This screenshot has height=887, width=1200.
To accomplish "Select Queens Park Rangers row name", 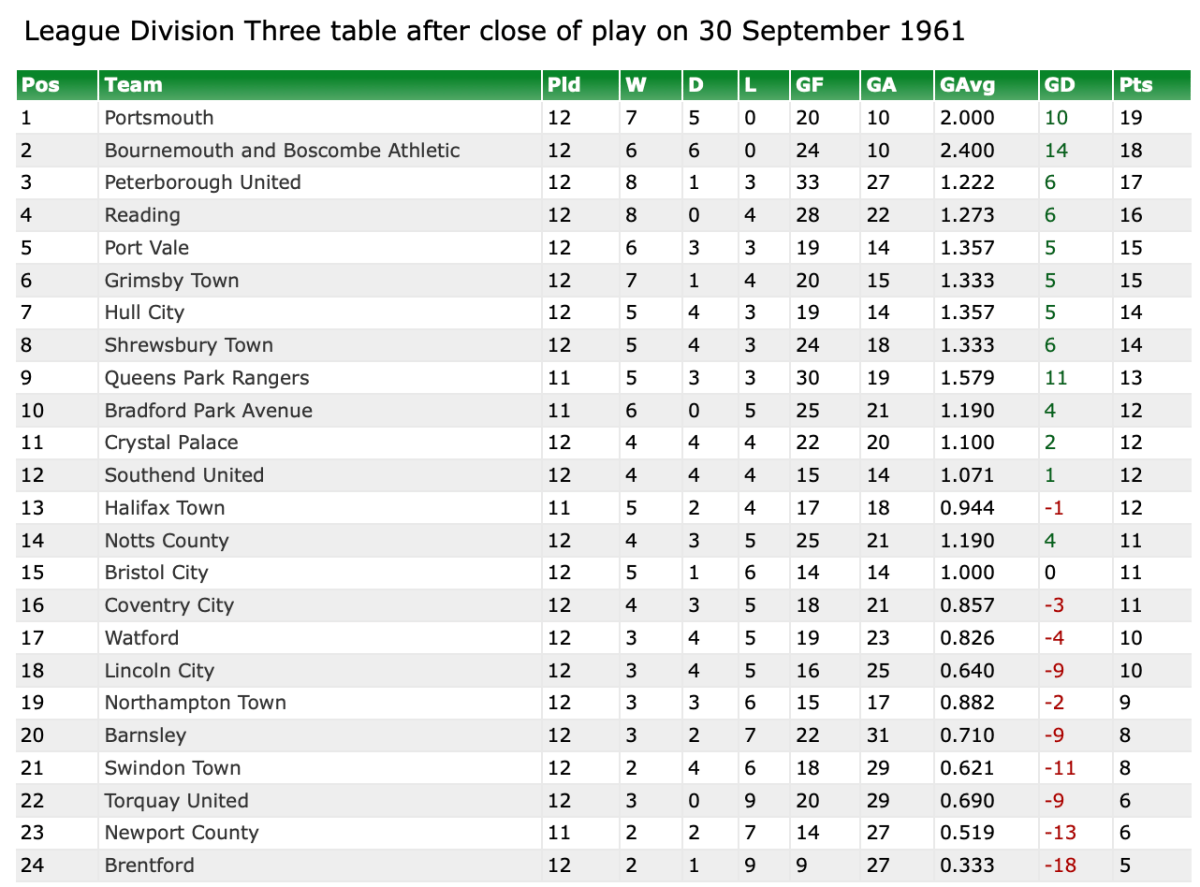I will pyautogui.click(x=207, y=378).
